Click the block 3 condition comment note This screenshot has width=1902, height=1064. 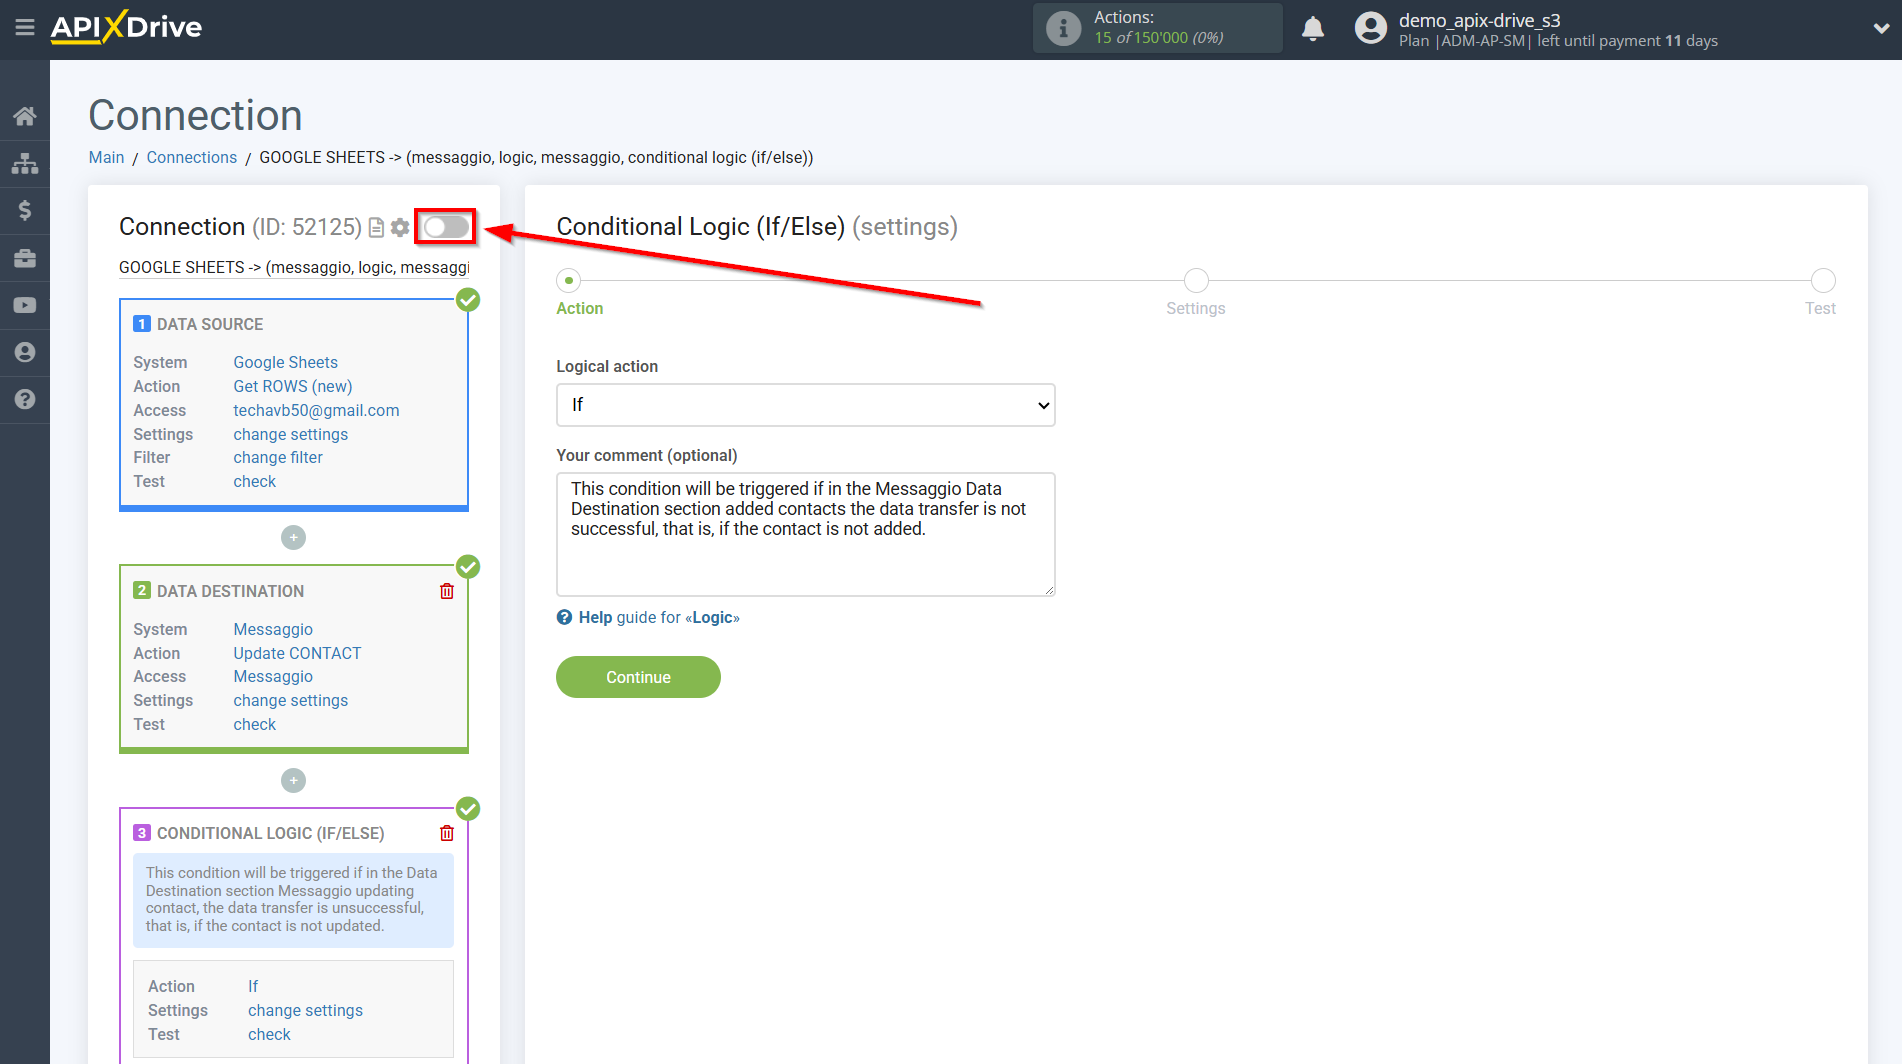click(x=293, y=900)
